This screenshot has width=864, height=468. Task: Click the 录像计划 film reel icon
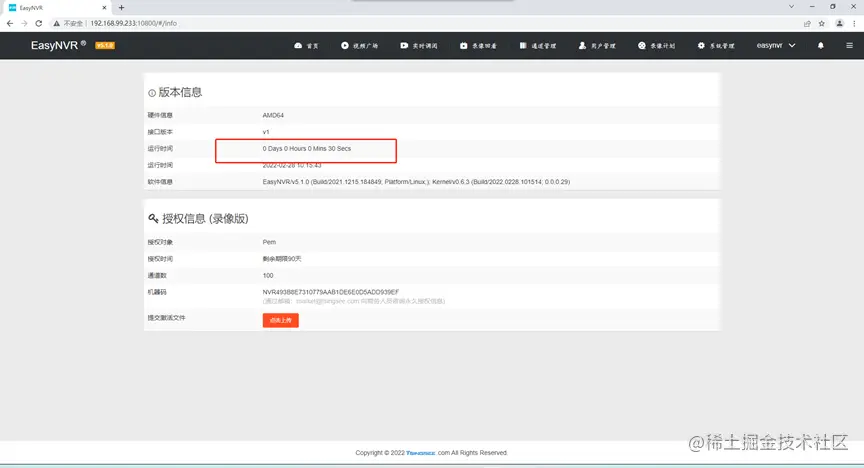642,46
